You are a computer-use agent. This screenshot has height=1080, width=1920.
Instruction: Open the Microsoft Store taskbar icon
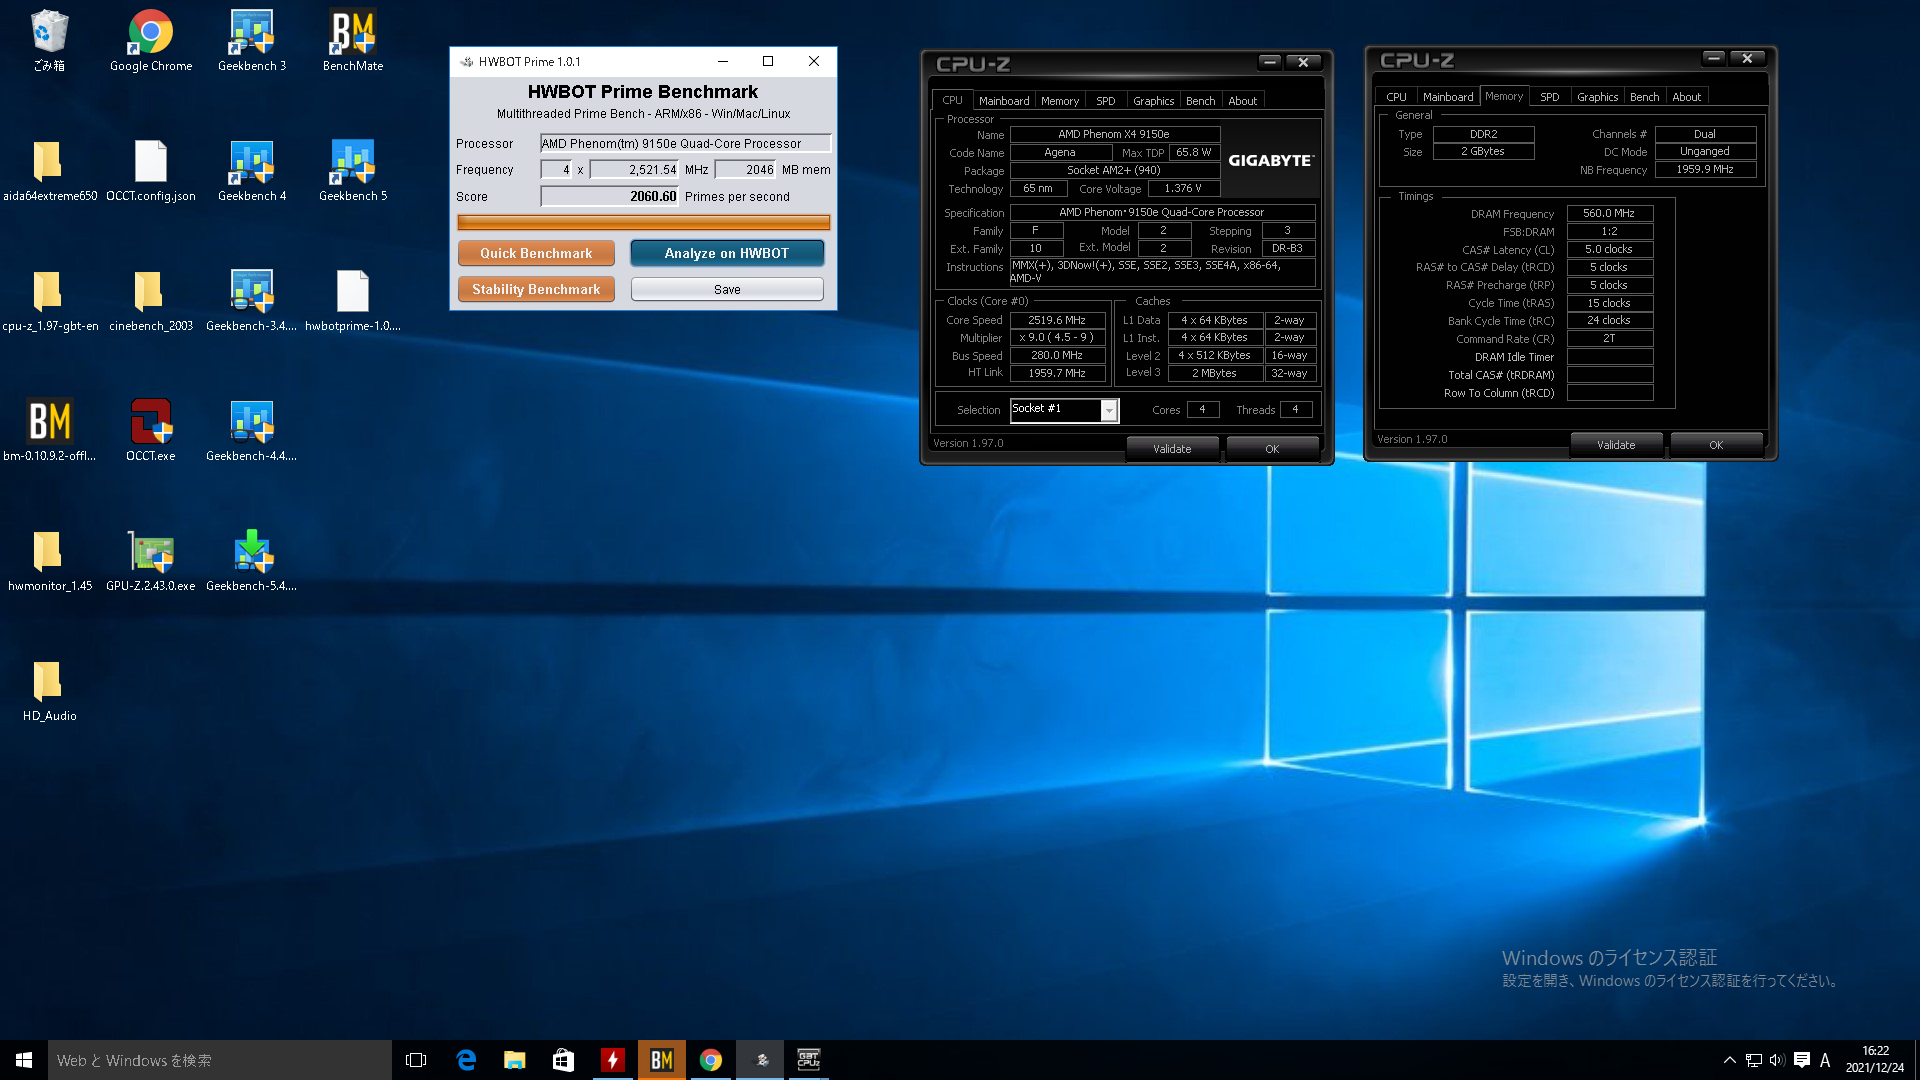click(x=564, y=1060)
